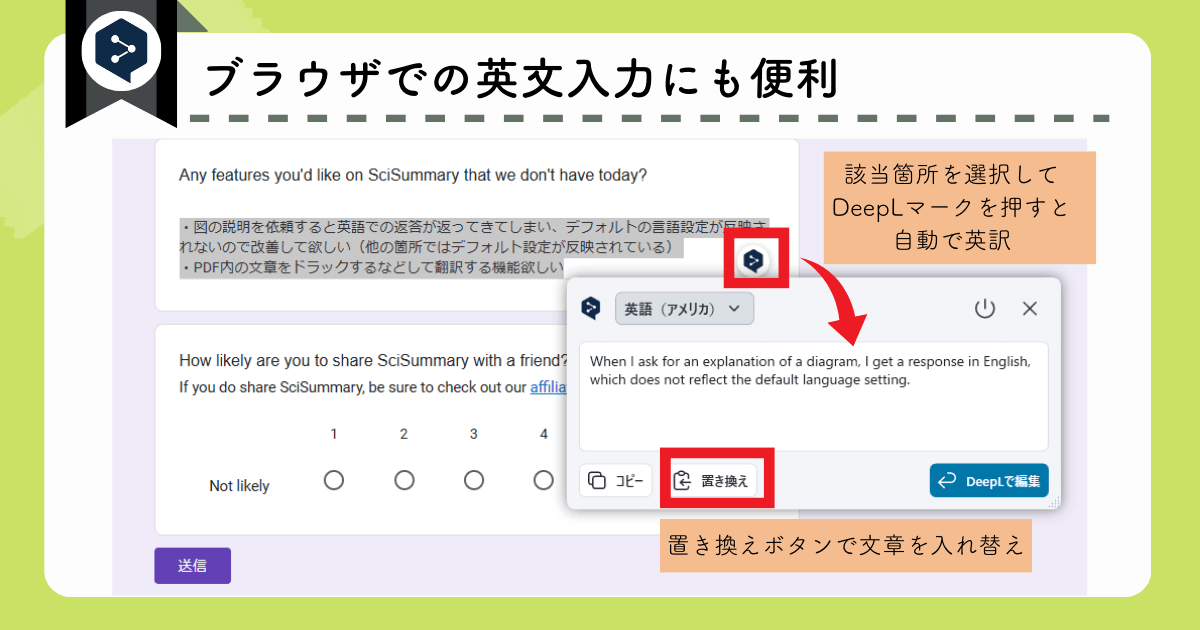This screenshot has height=630, width=1200.
Task: Select radio button under rating 4
Action: (544, 480)
